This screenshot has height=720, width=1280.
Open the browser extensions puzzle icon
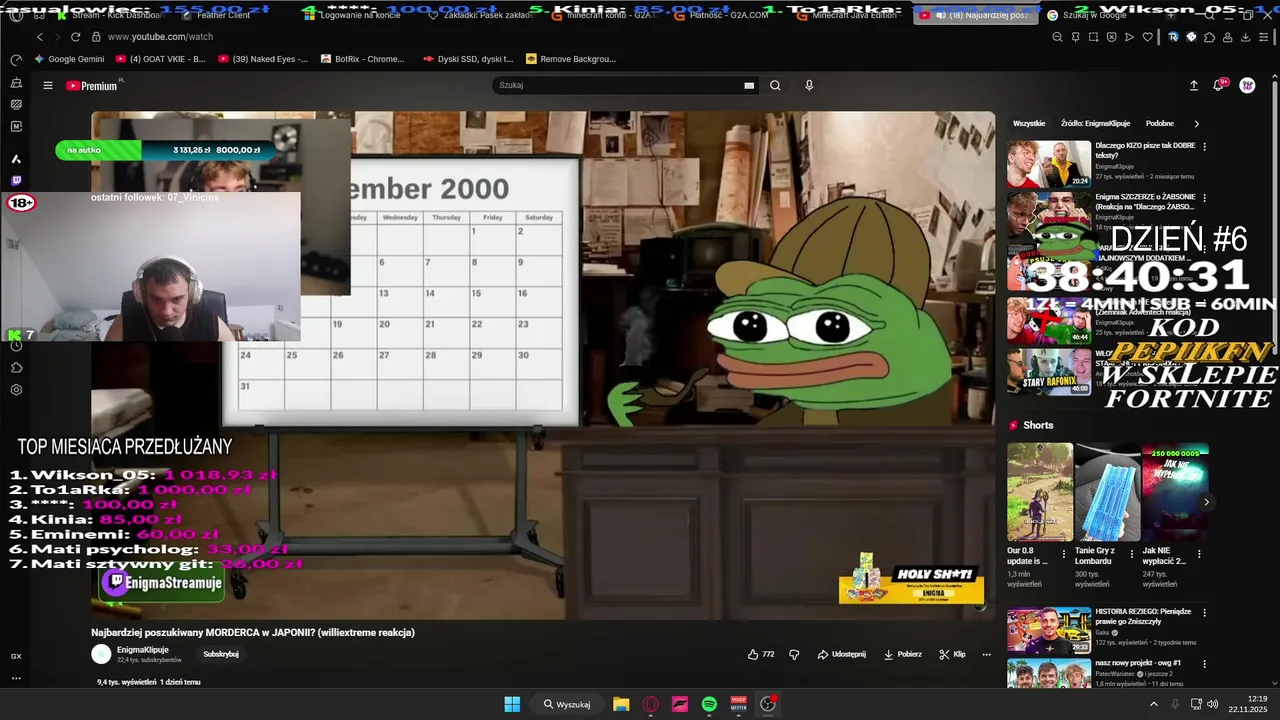1210,37
